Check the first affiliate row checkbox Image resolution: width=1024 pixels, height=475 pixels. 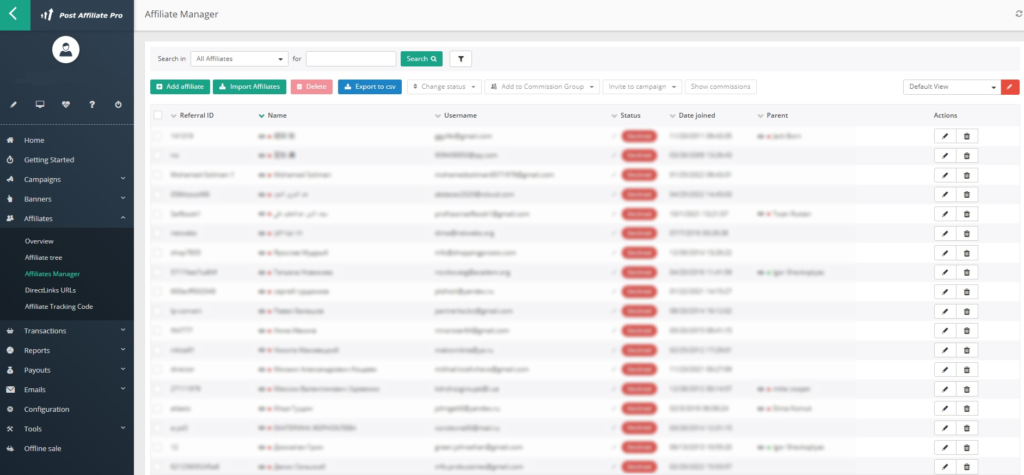[x=158, y=135]
